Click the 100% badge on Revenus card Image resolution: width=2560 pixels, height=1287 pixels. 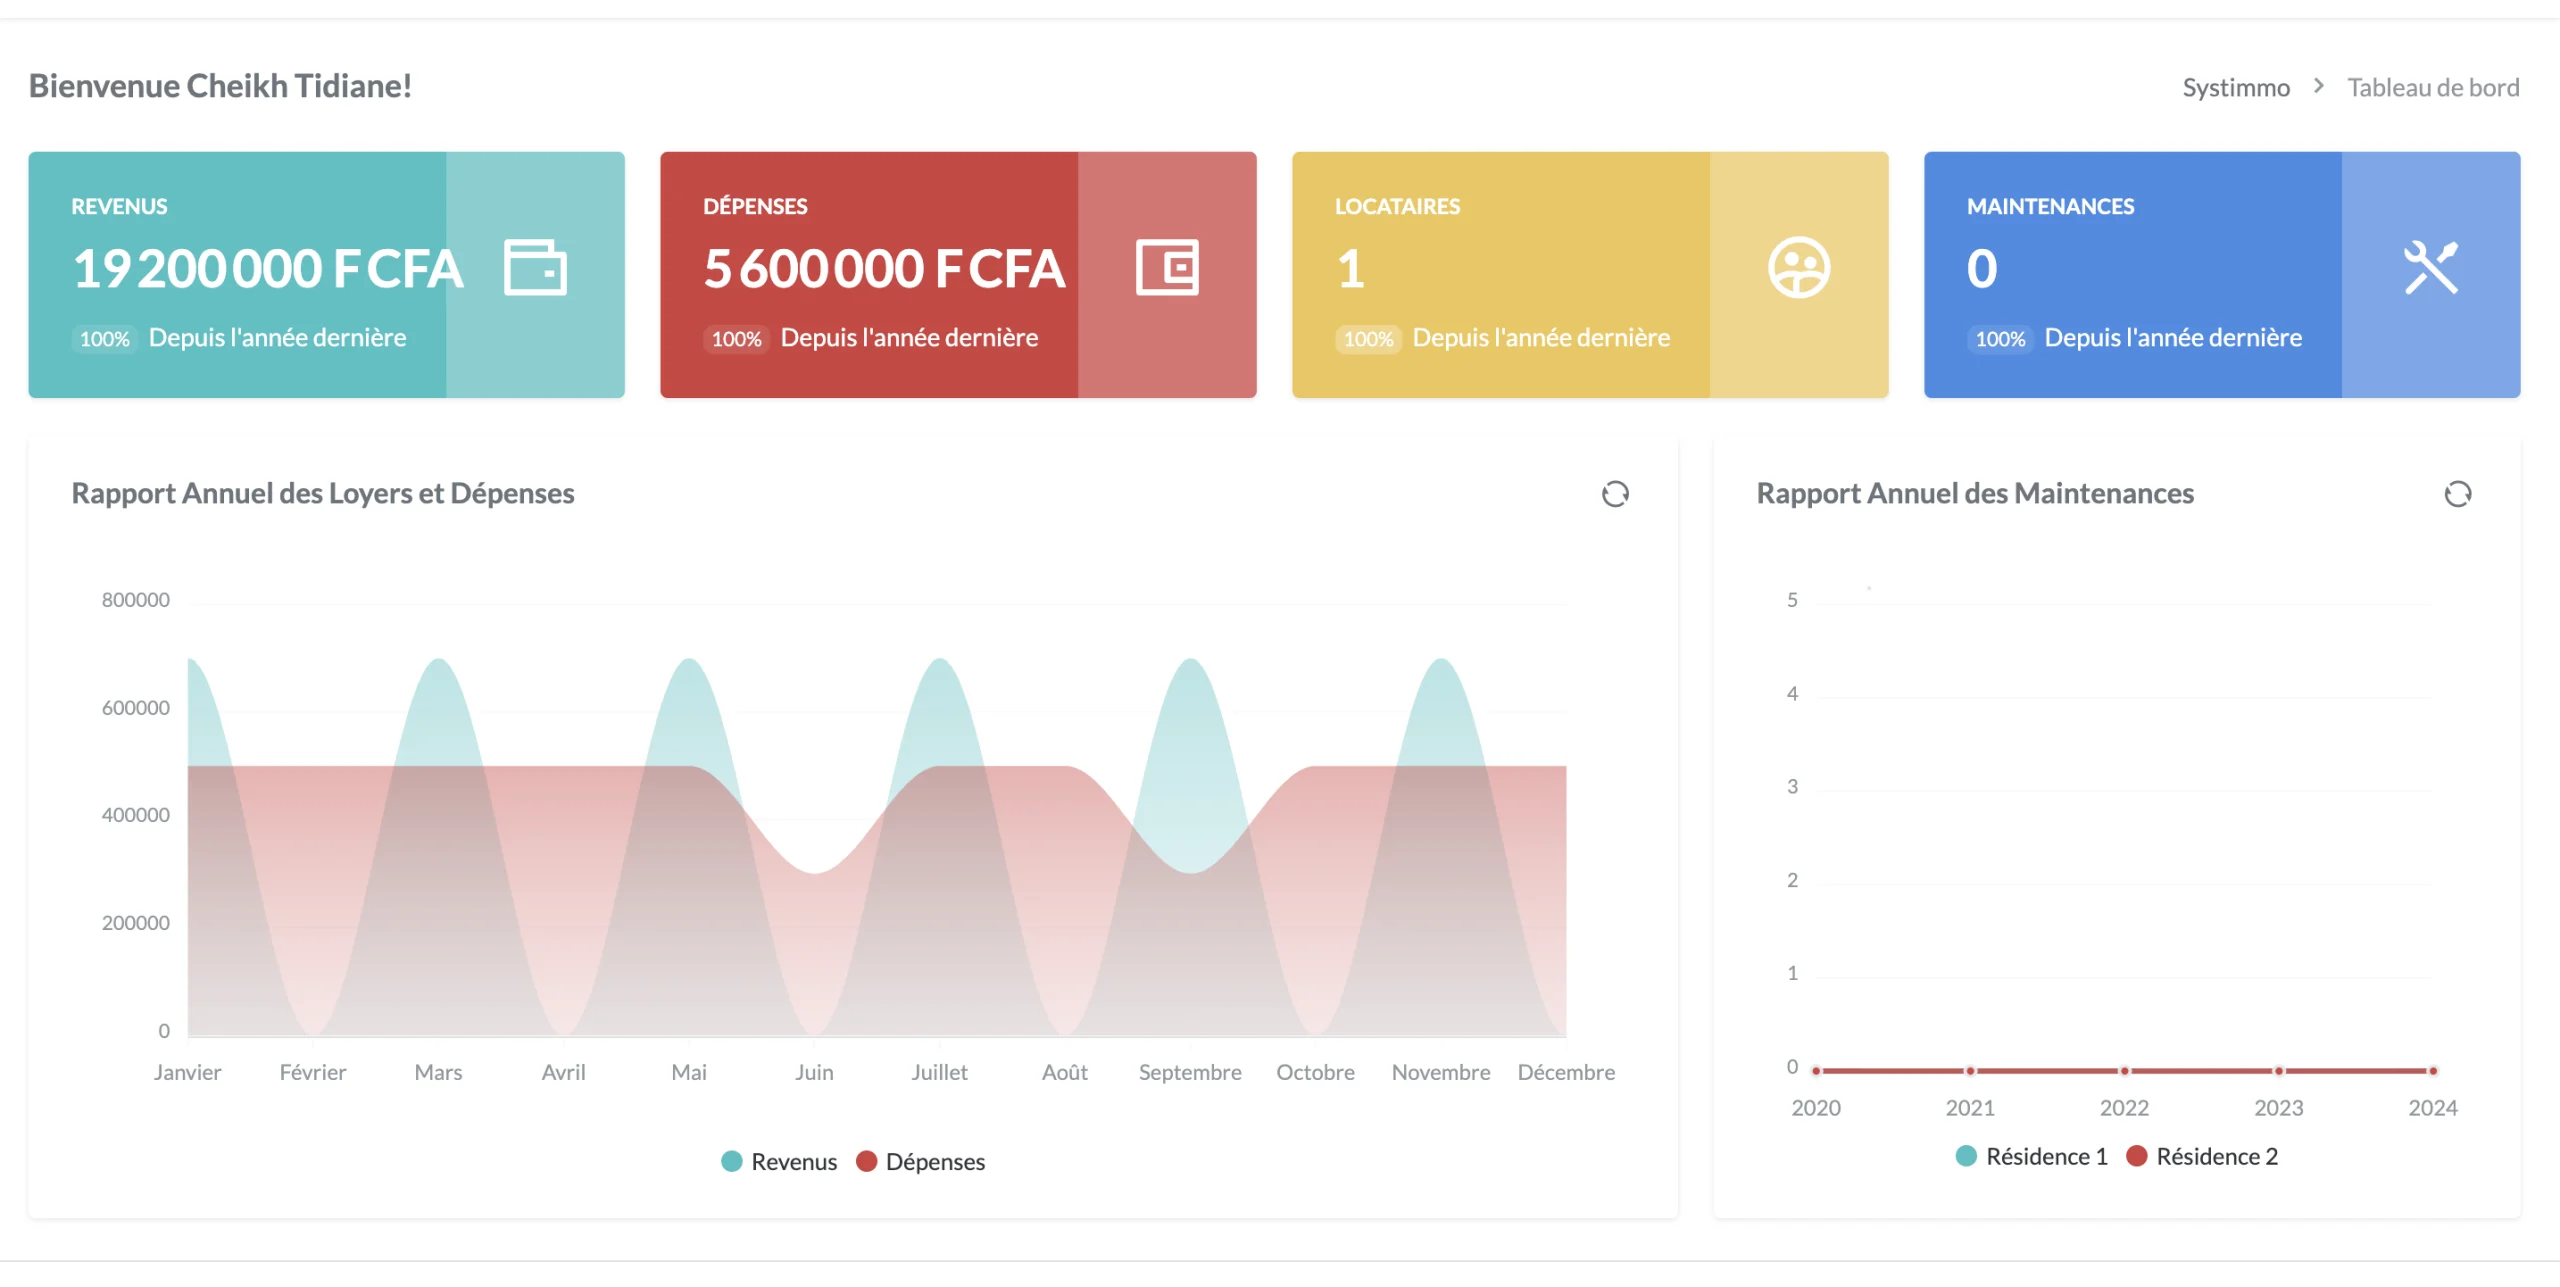tap(105, 339)
